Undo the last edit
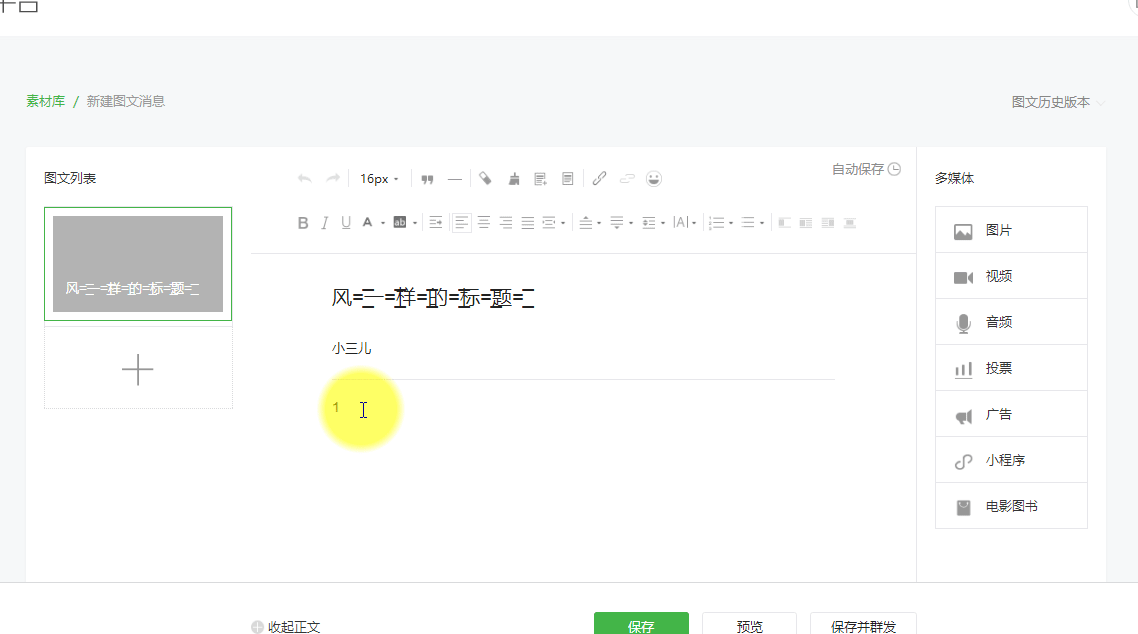The image size is (1138, 634). [305, 178]
